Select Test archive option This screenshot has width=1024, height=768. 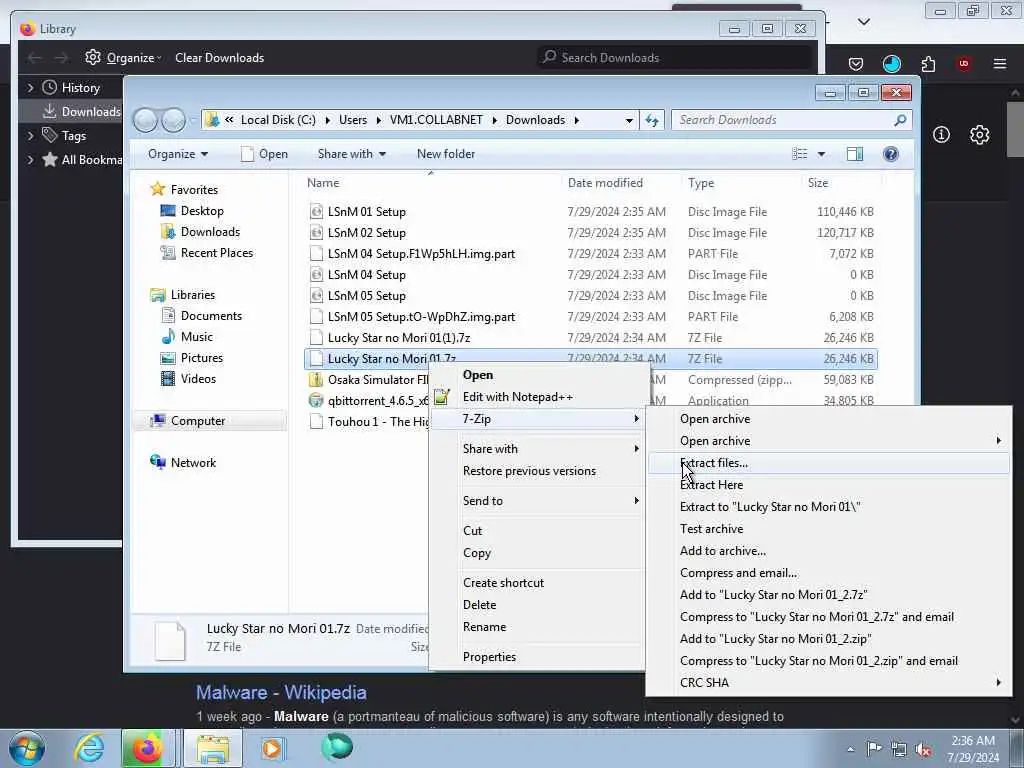[829, 529]
